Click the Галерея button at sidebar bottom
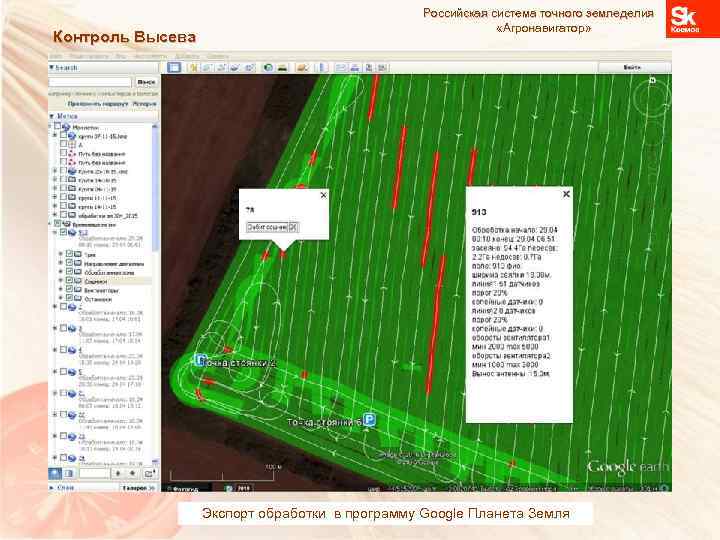720x540 pixels. 138,487
